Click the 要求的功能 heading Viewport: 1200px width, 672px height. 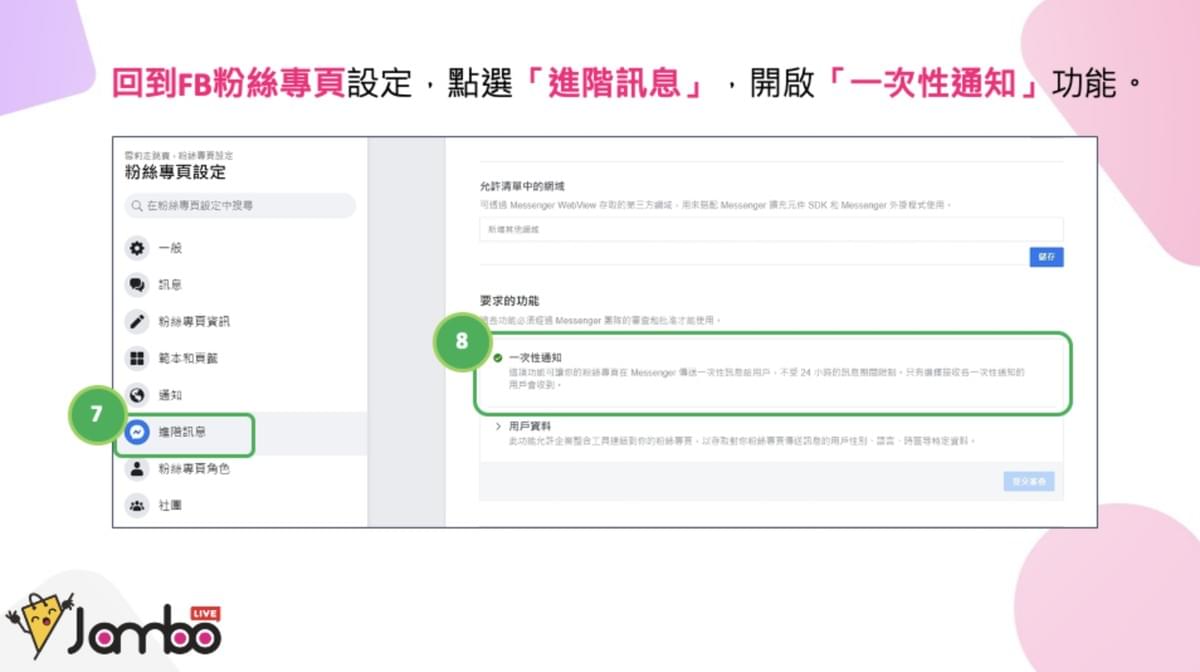[509, 300]
